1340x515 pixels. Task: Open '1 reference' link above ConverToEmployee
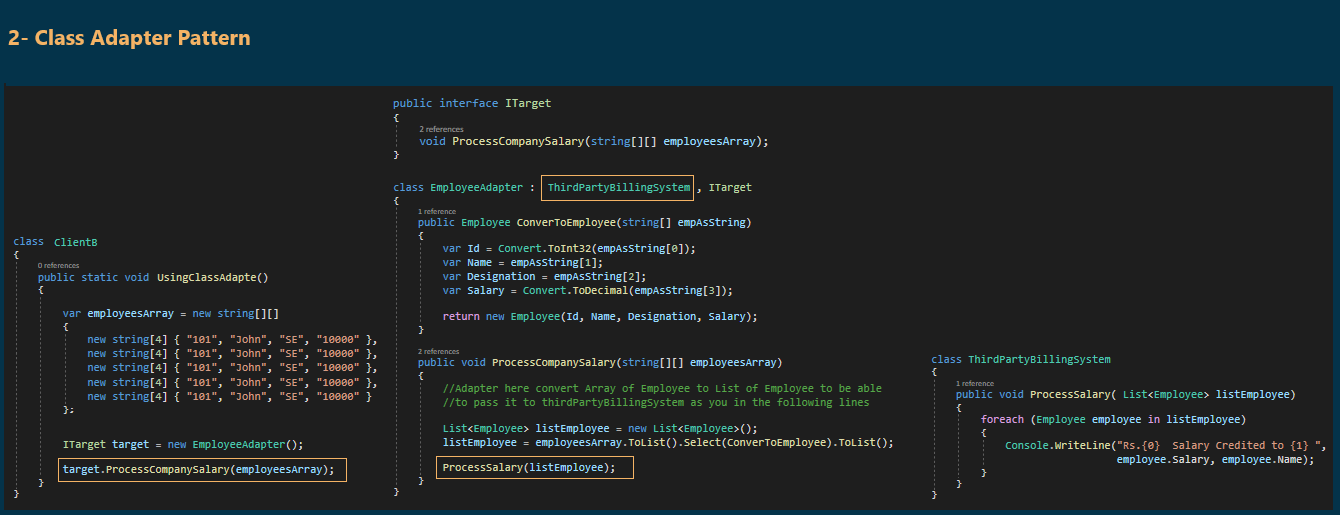coord(437,211)
